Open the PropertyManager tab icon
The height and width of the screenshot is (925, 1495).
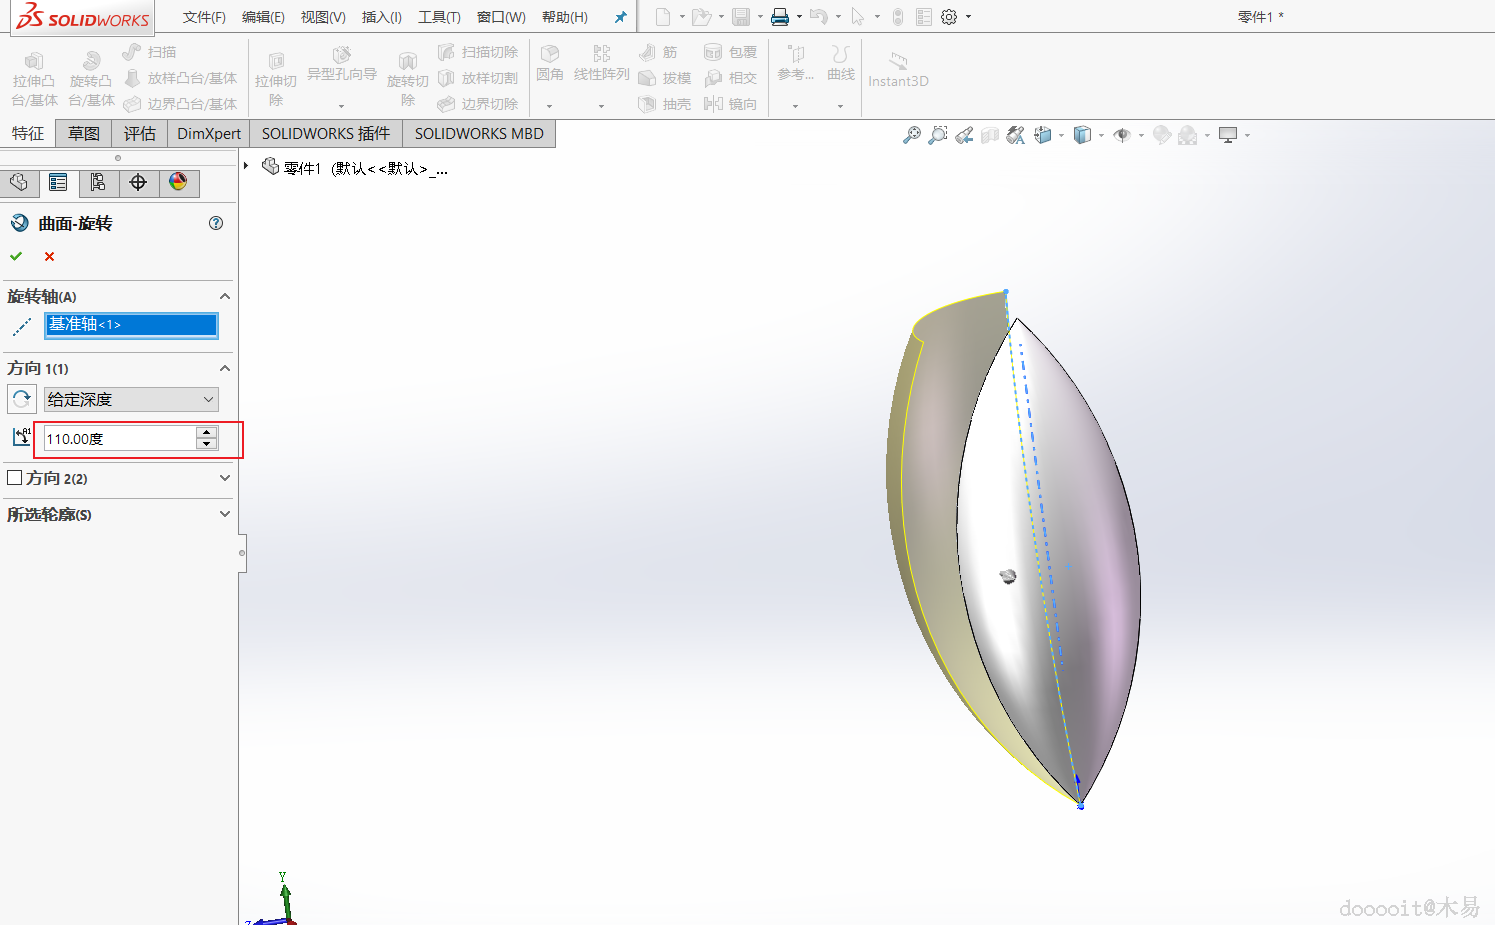click(59, 183)
